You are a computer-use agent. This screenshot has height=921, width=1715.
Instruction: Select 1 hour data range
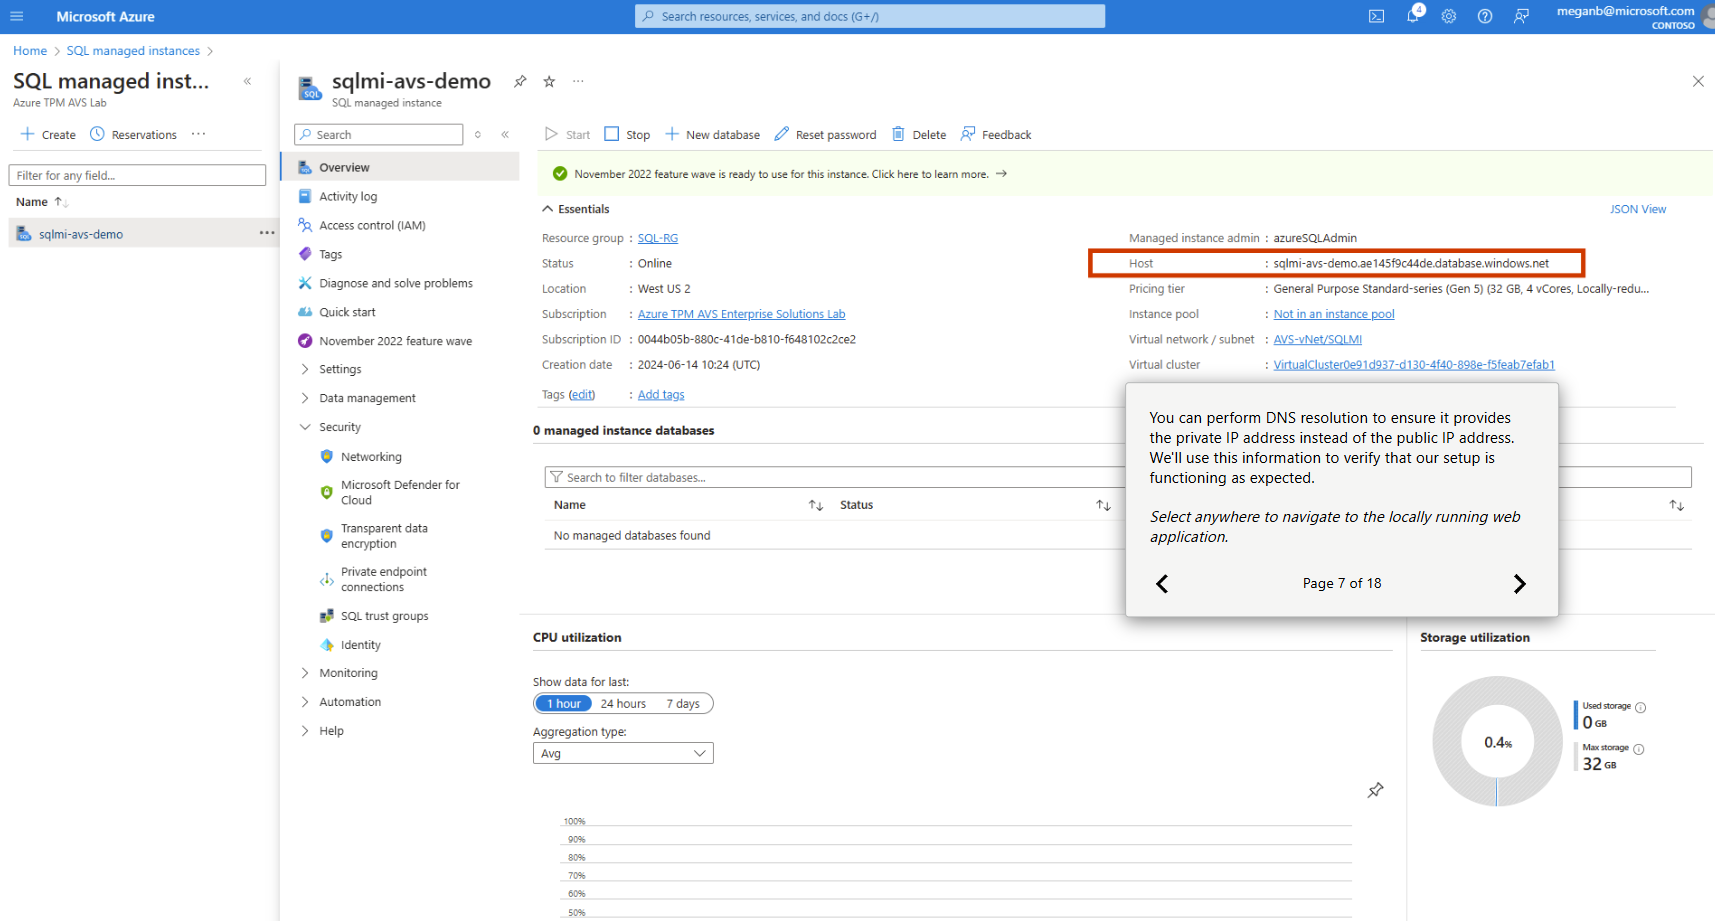563,704
